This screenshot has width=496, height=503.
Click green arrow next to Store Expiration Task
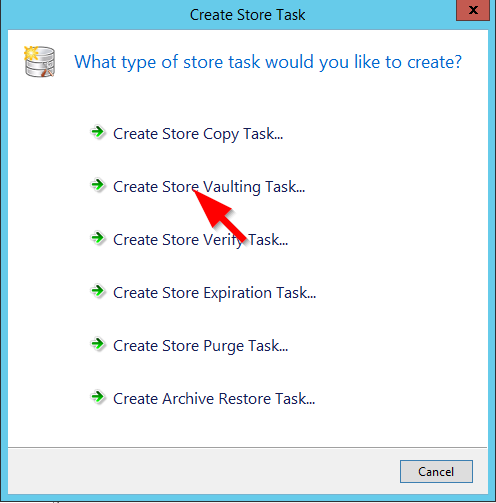click(98, 291)
